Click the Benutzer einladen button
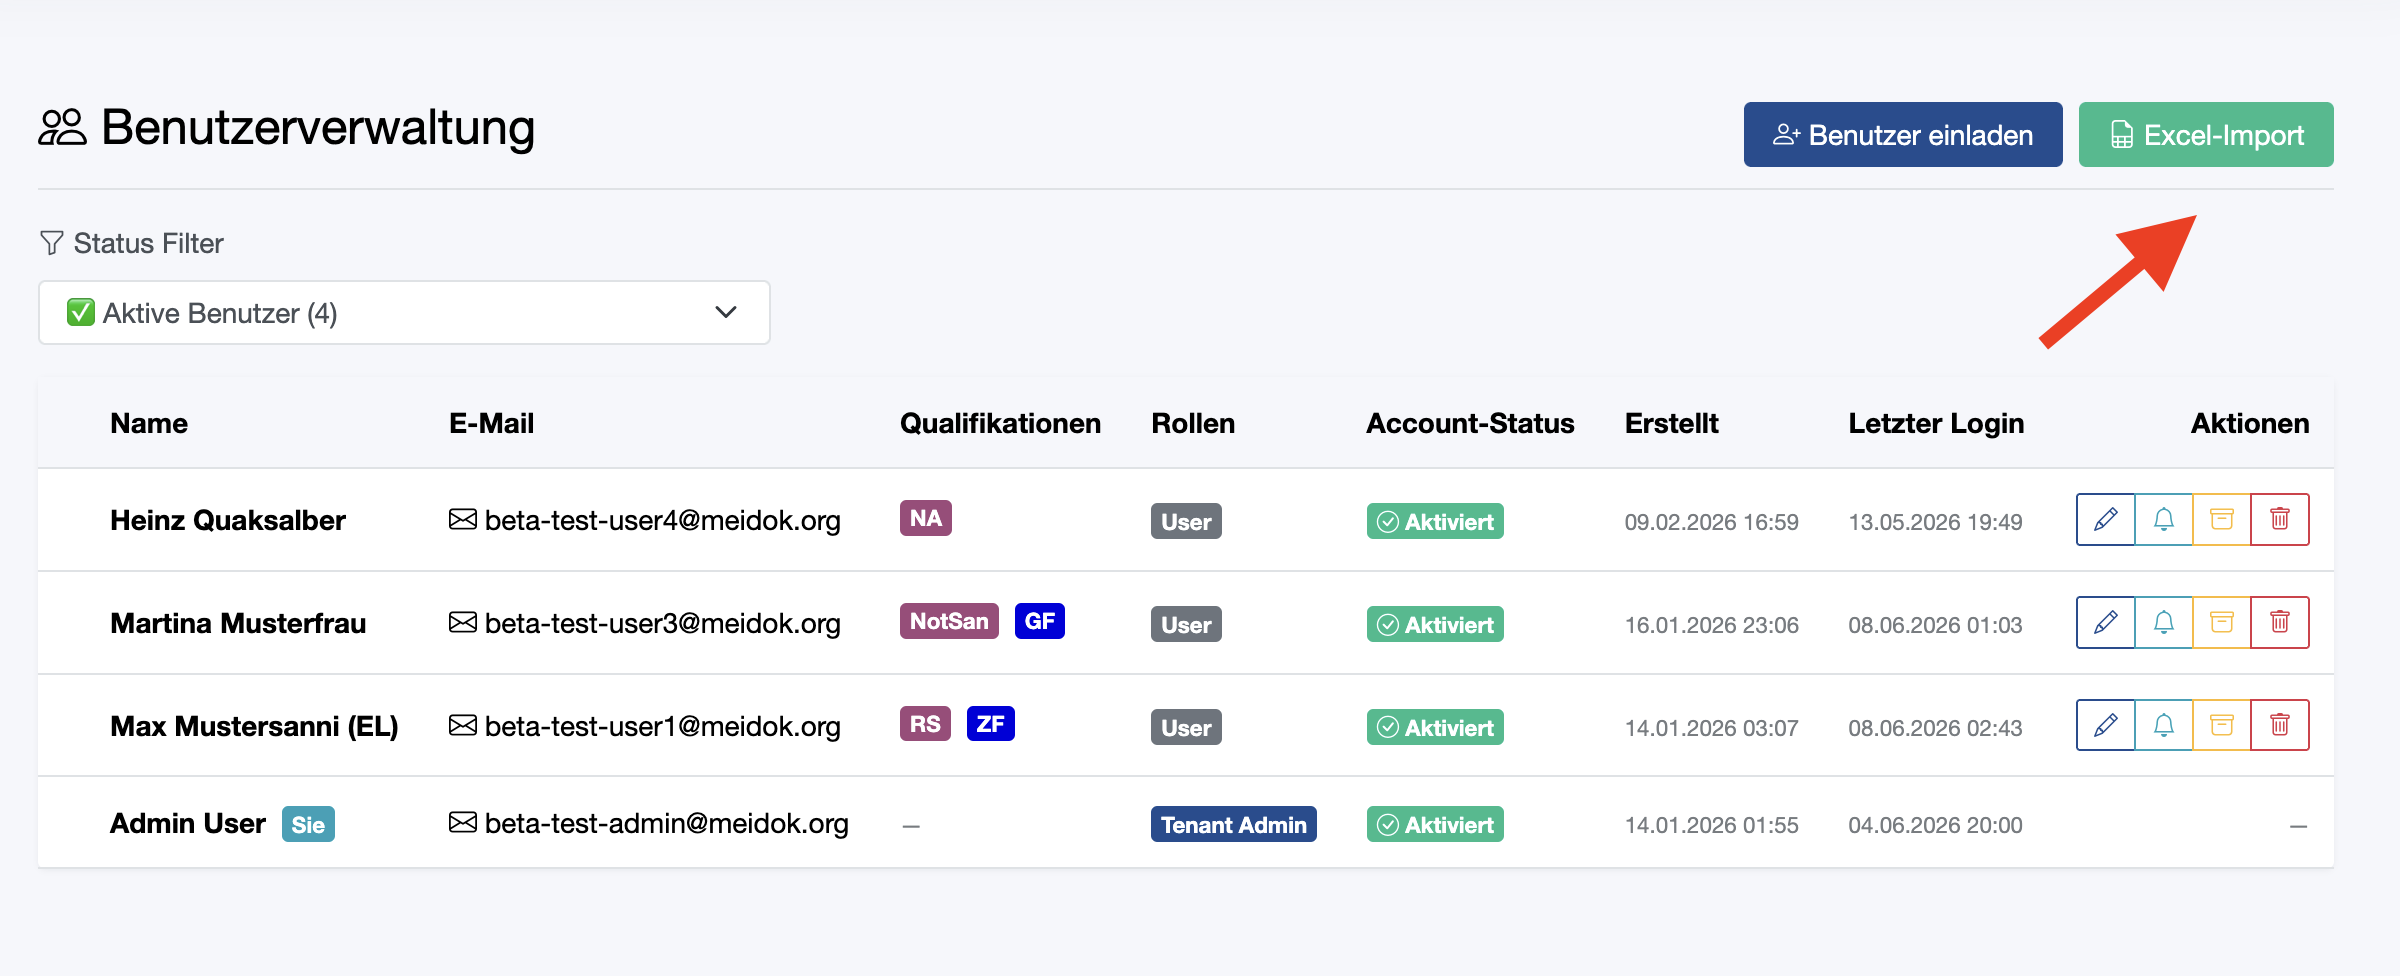 (x=1902, y=135)
